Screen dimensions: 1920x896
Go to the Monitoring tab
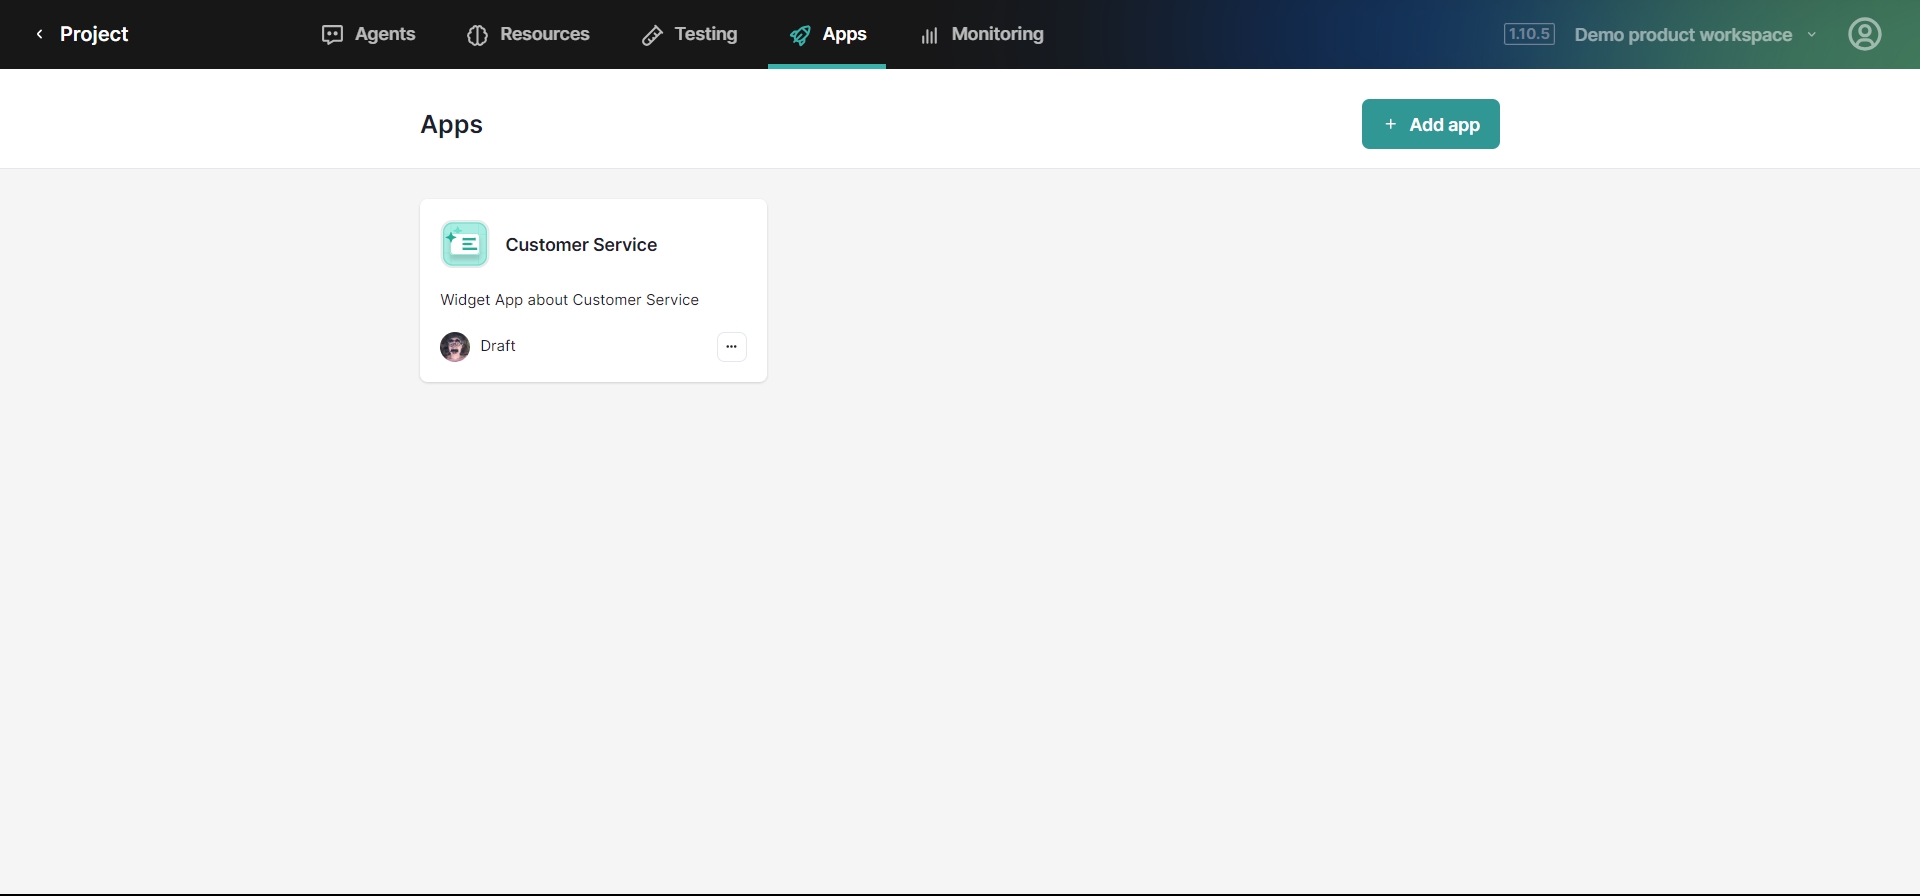pos(997,34)
